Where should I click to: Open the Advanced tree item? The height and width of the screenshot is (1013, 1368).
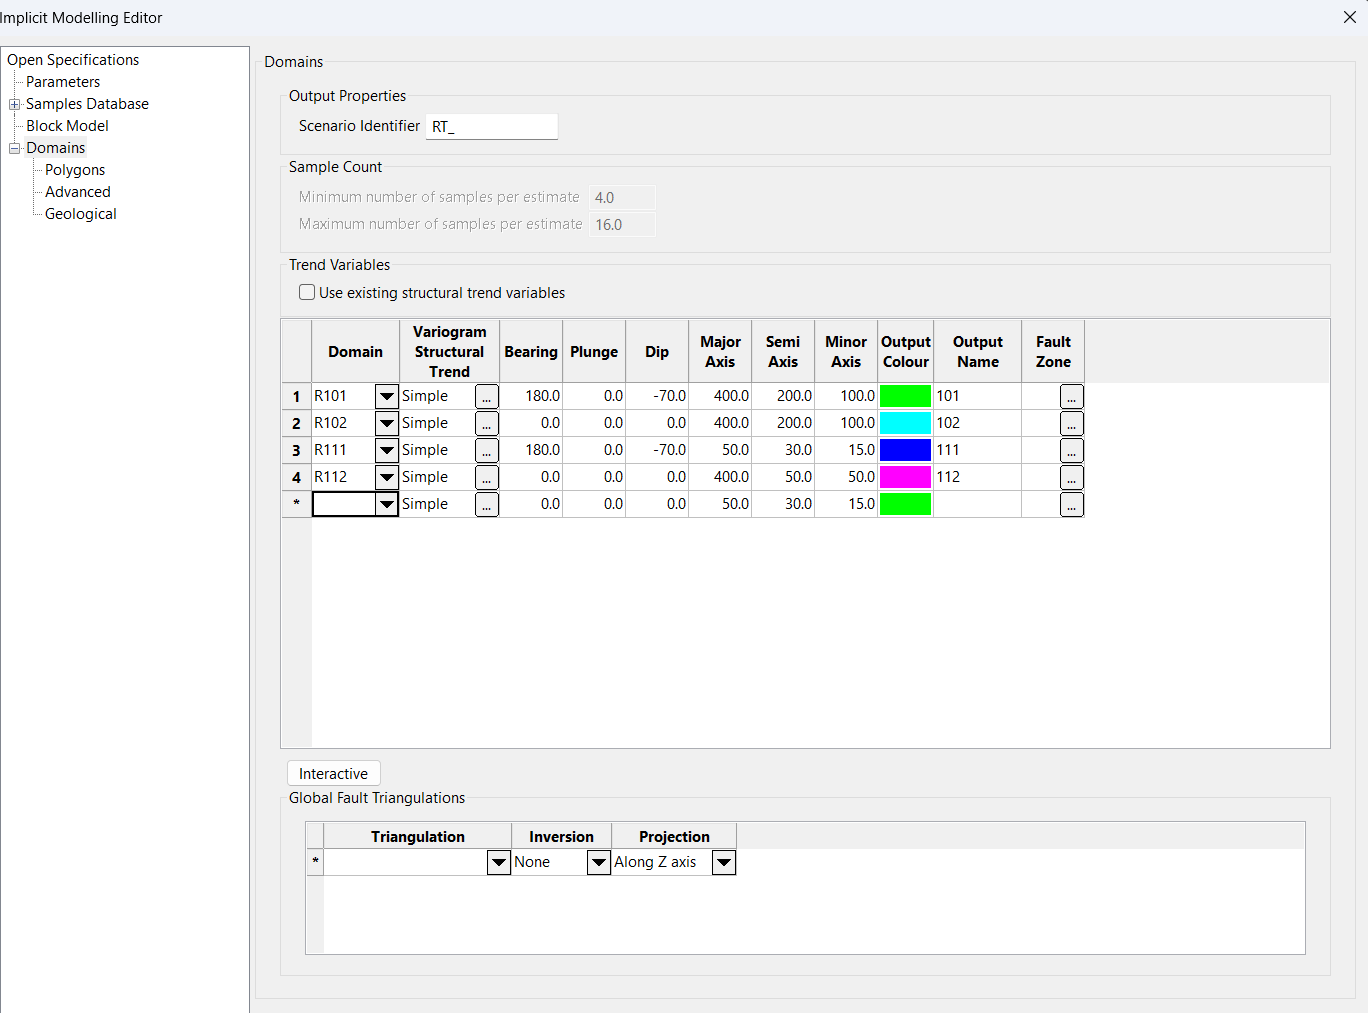(78, 192)
